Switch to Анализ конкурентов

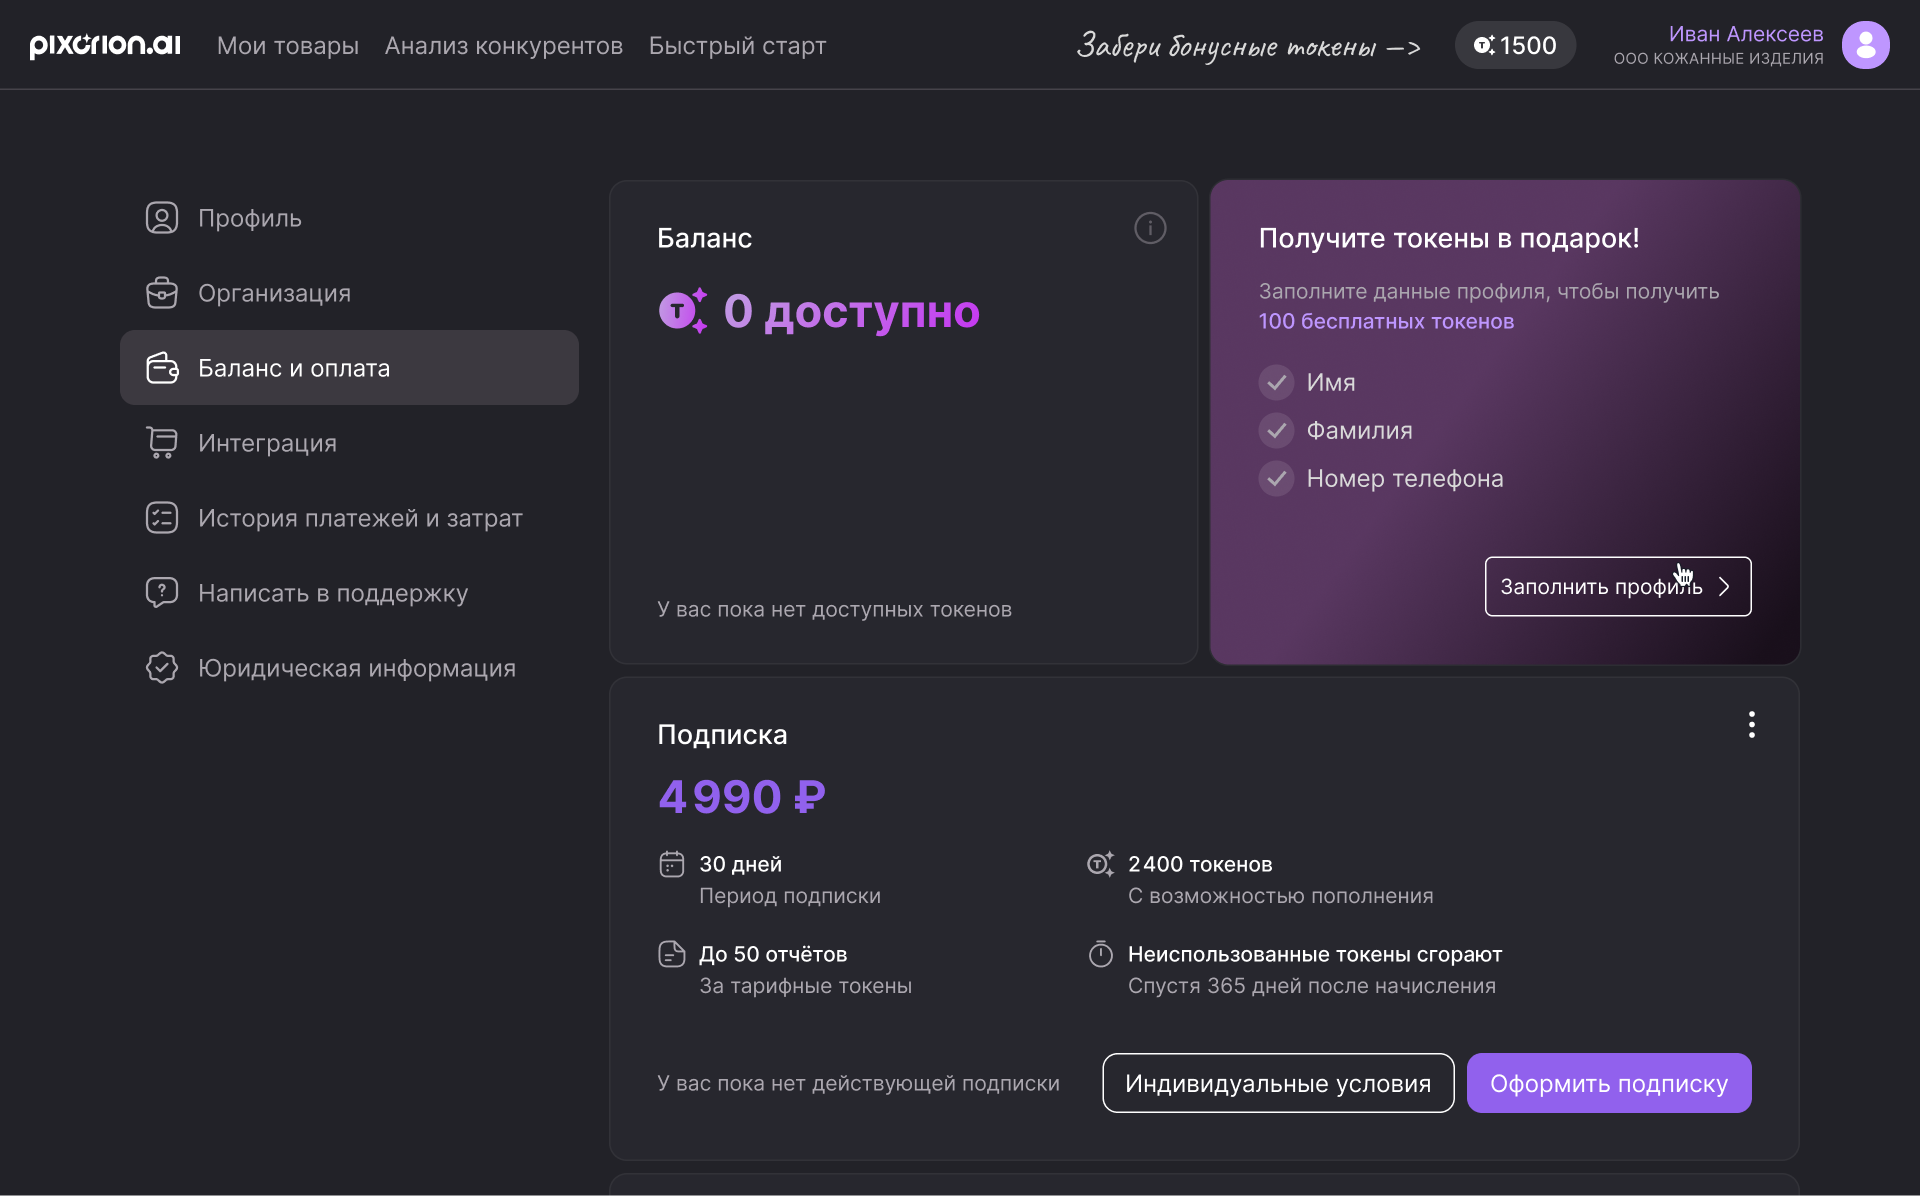pyautogui.click(x=503, y=45)
